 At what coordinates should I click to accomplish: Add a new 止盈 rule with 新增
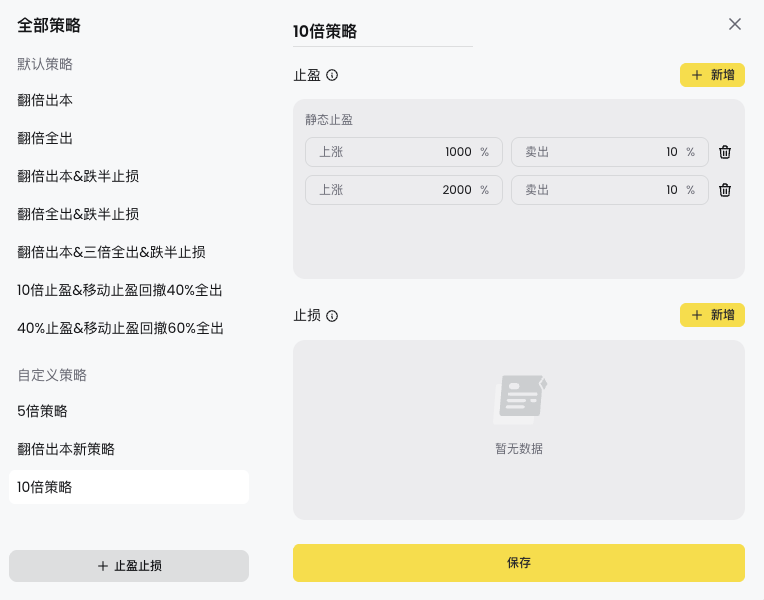click(x=712, y=75)
